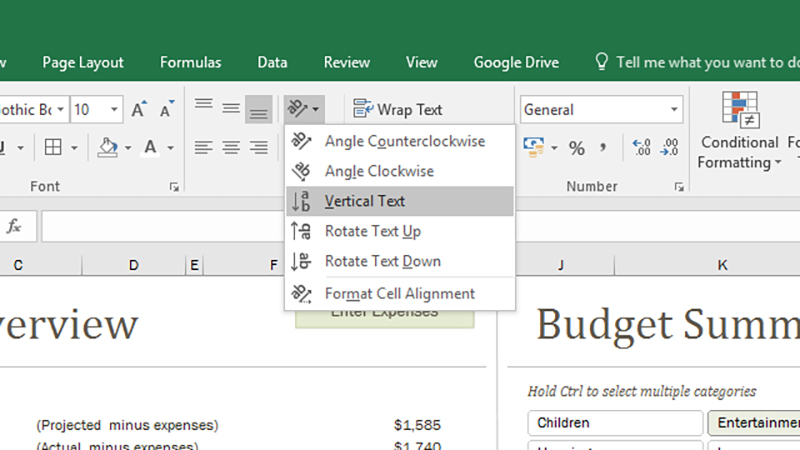Open the Borders dropdown arrow
This screenshot has width=800, height=450.
(x=74, y=148)
